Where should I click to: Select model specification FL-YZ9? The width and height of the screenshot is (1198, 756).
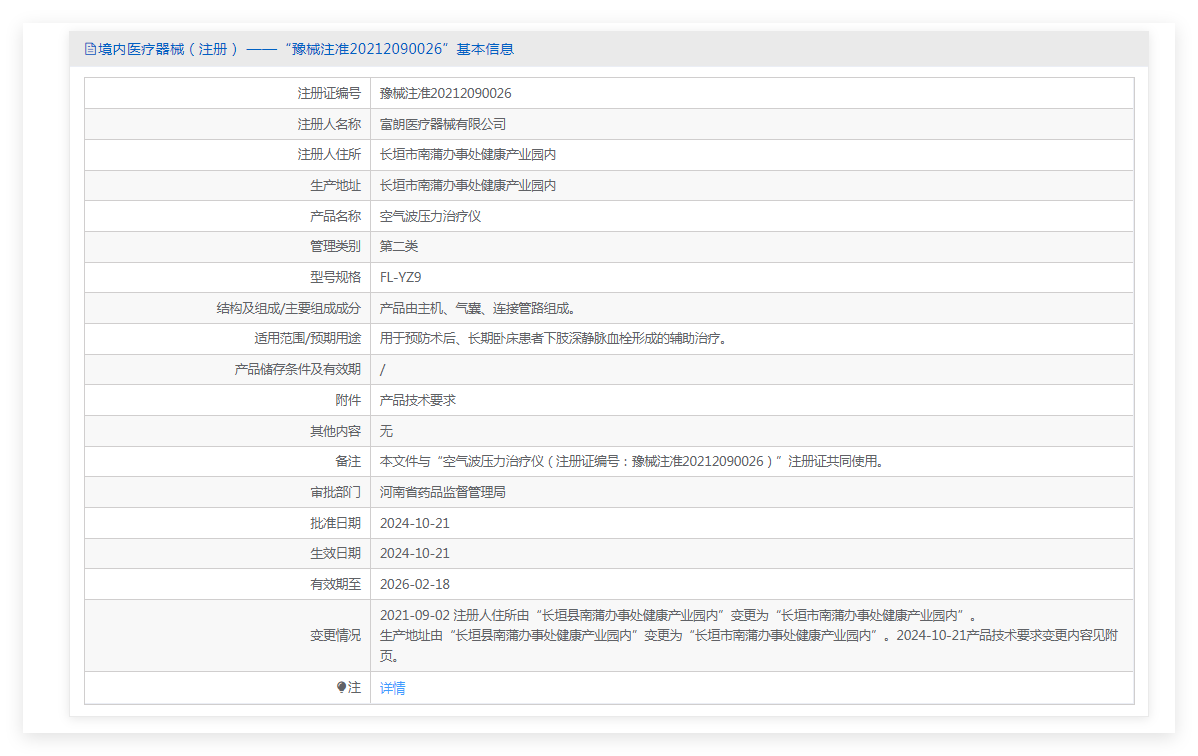(x=400, y=277)
